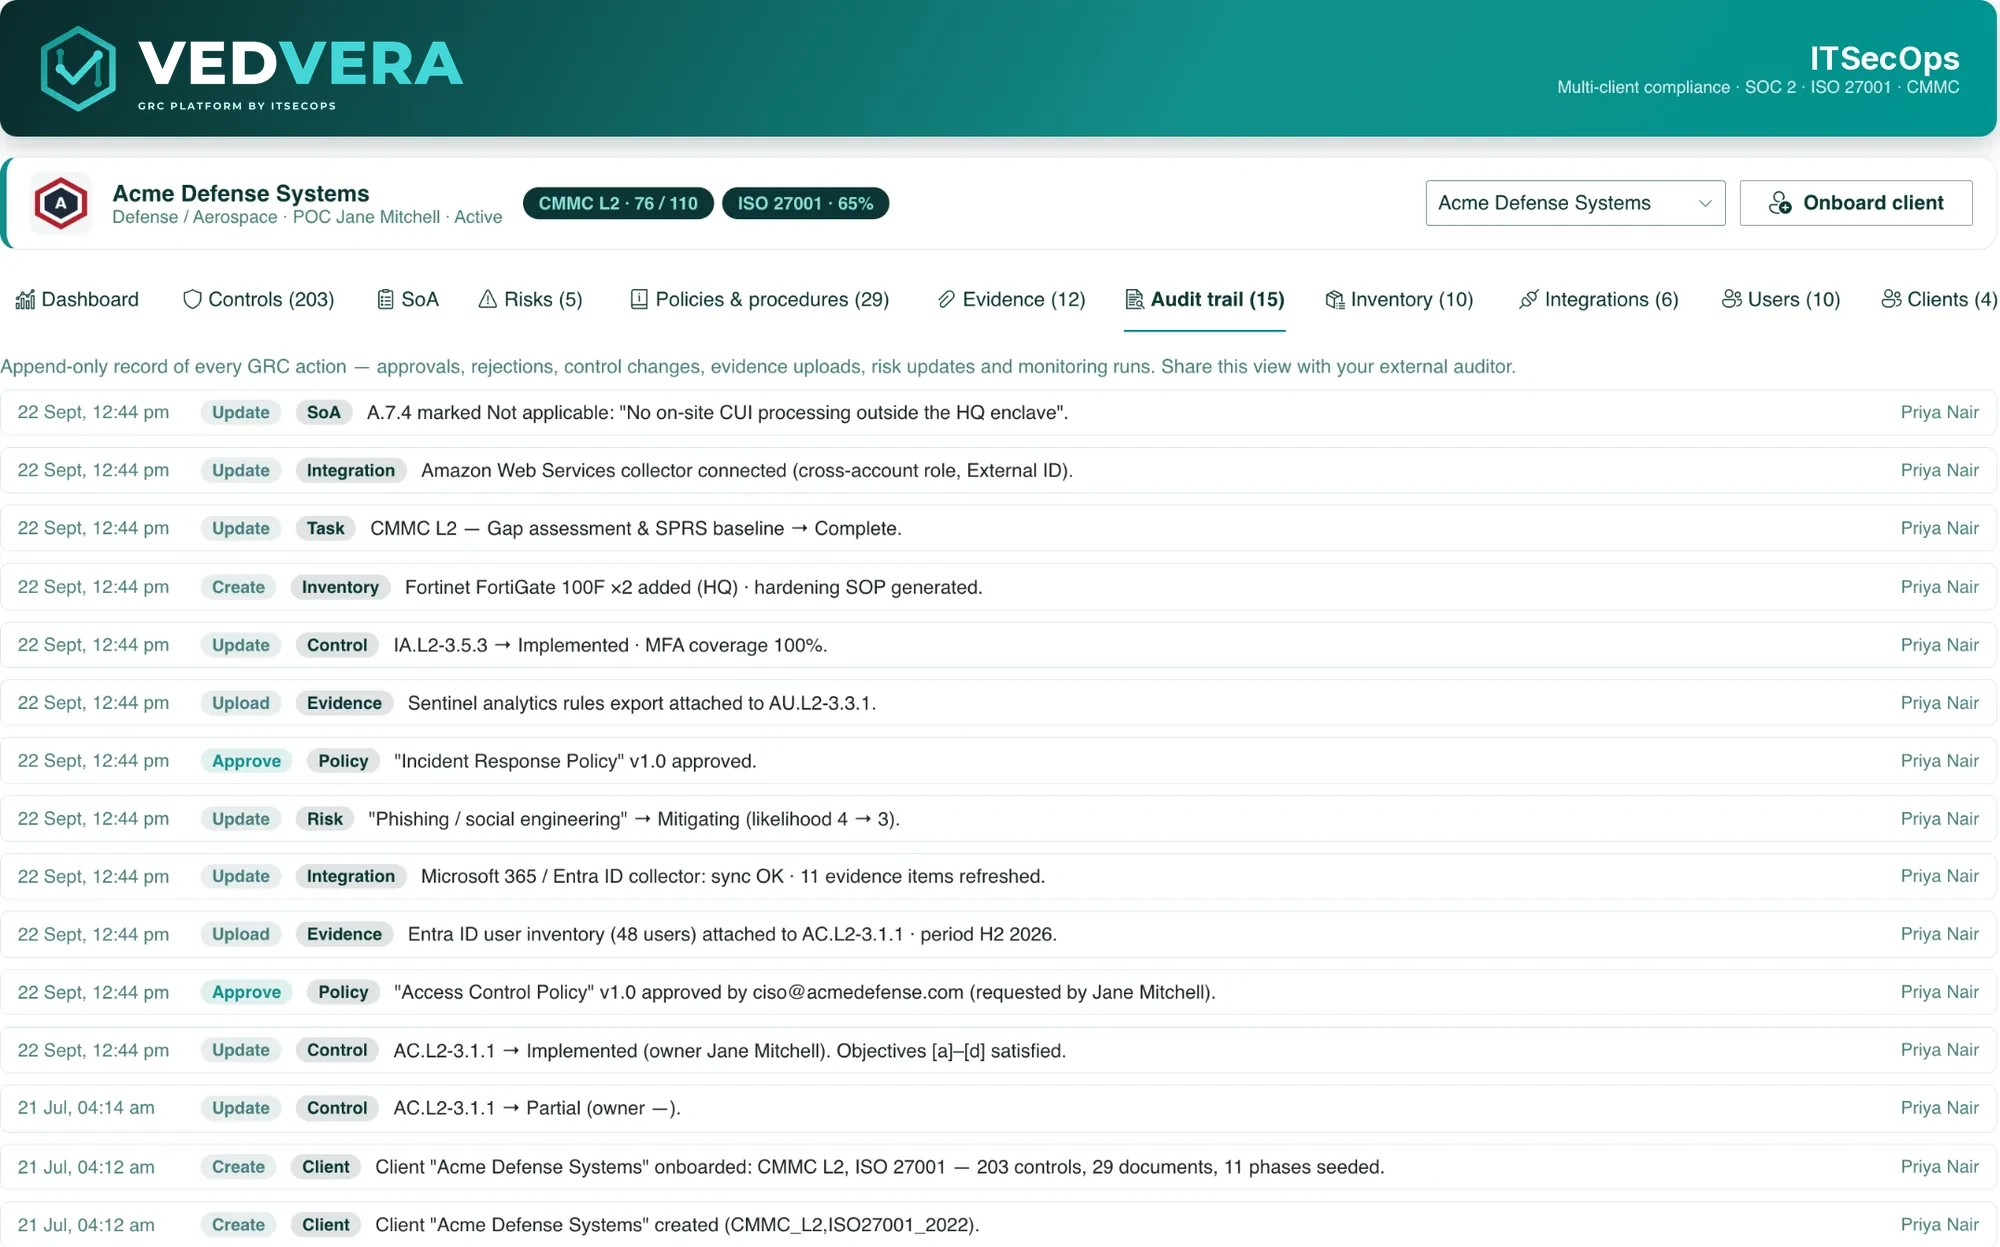Viewport: 2000px width, 1247px height.
Task: Click the Users people icon
Action: click(1732, 299)
